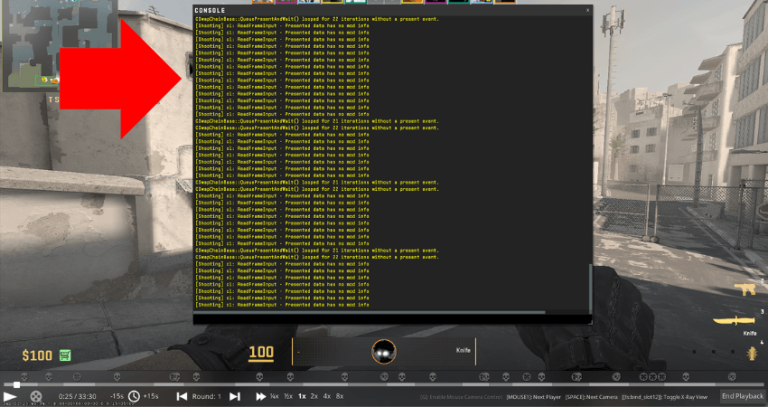The image size is (768, 407).
Task: Click the $100 money display
Action: click(x=37, y=355)
